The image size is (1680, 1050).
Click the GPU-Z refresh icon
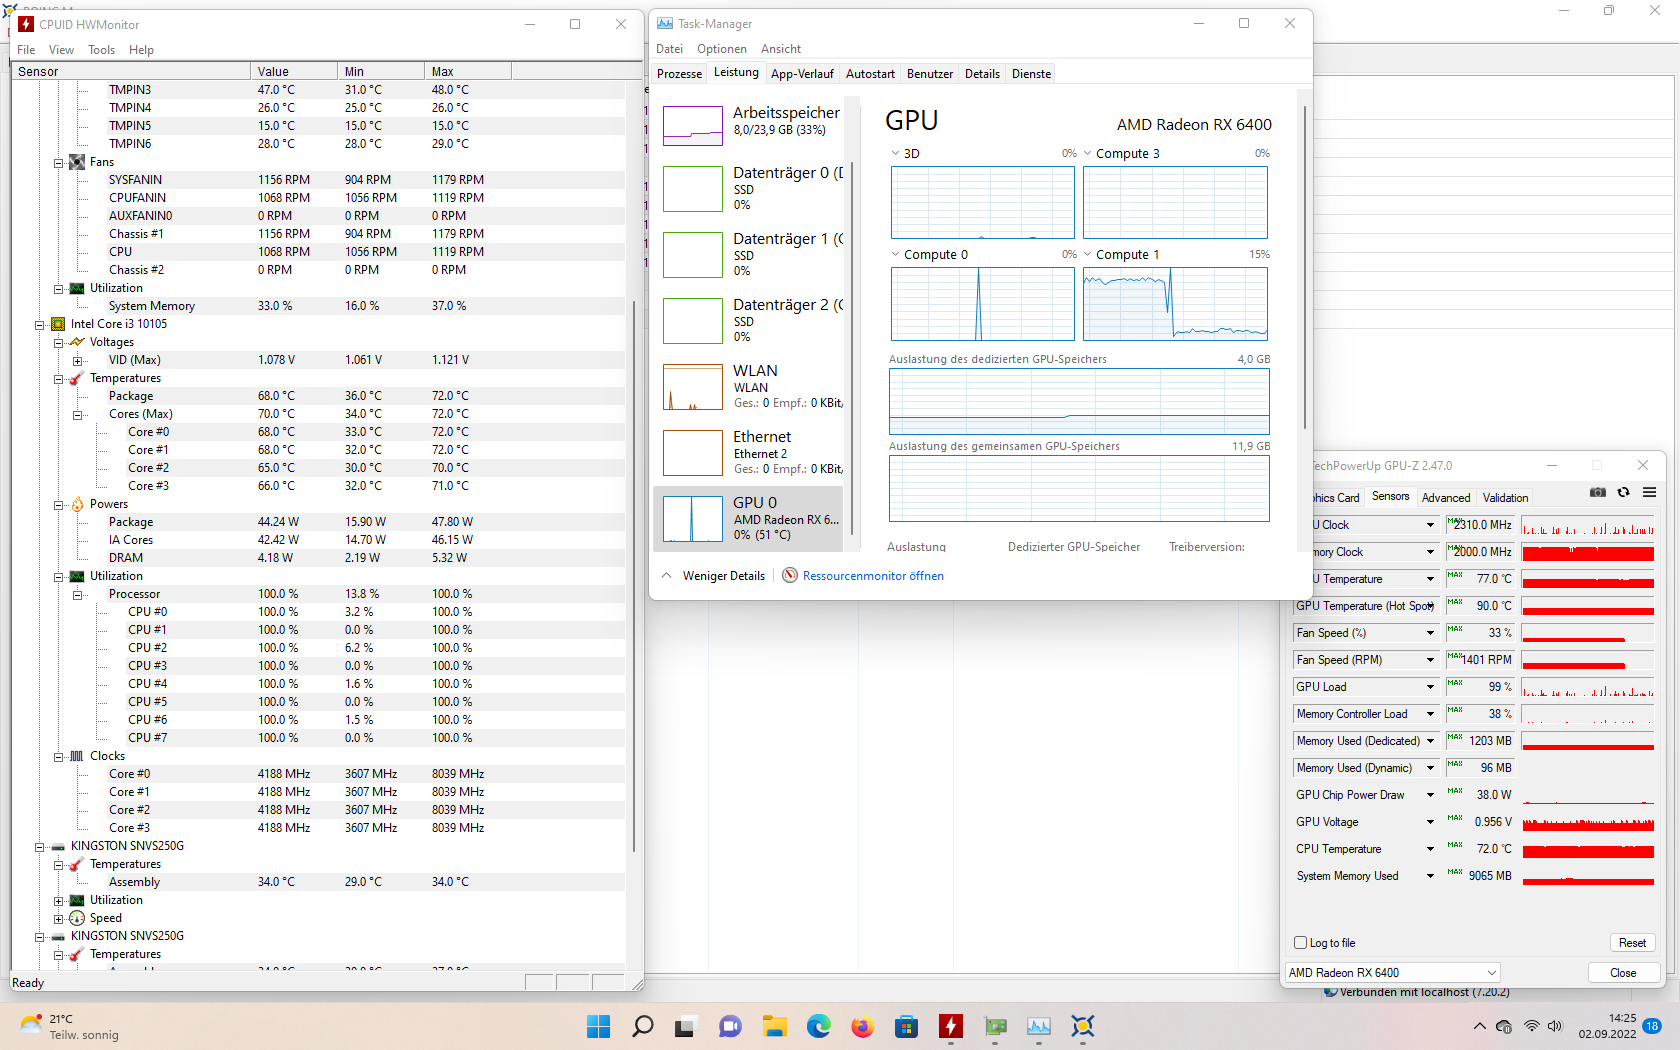click(x=1624, y=492)
